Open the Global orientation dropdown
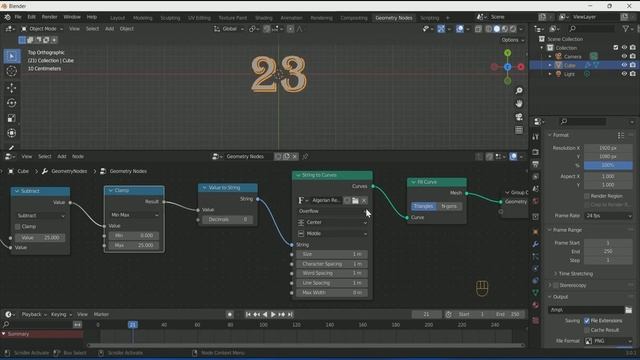 (229, 29)
